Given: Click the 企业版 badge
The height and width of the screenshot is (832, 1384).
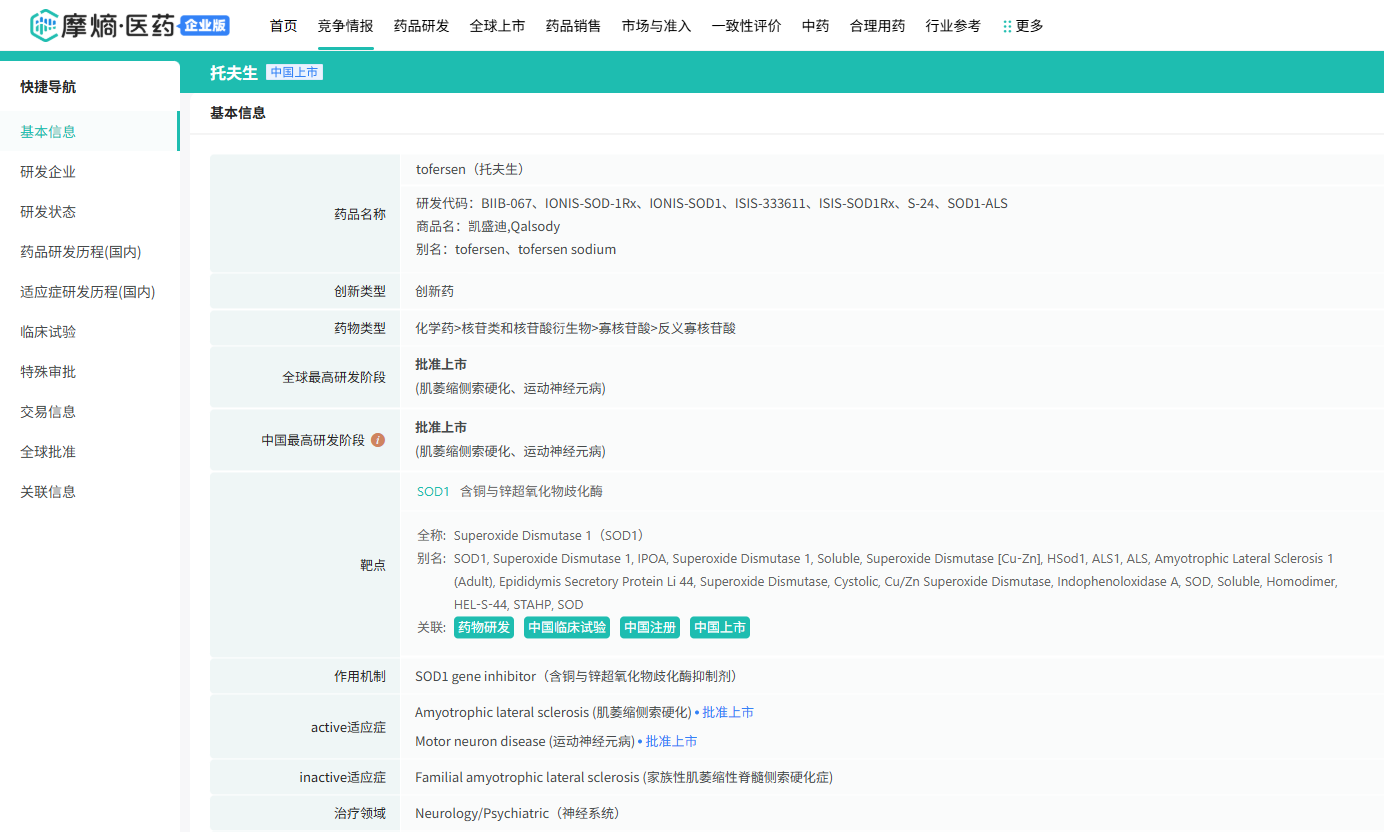Looking at the screenshot, I should (x=205, y=26).
